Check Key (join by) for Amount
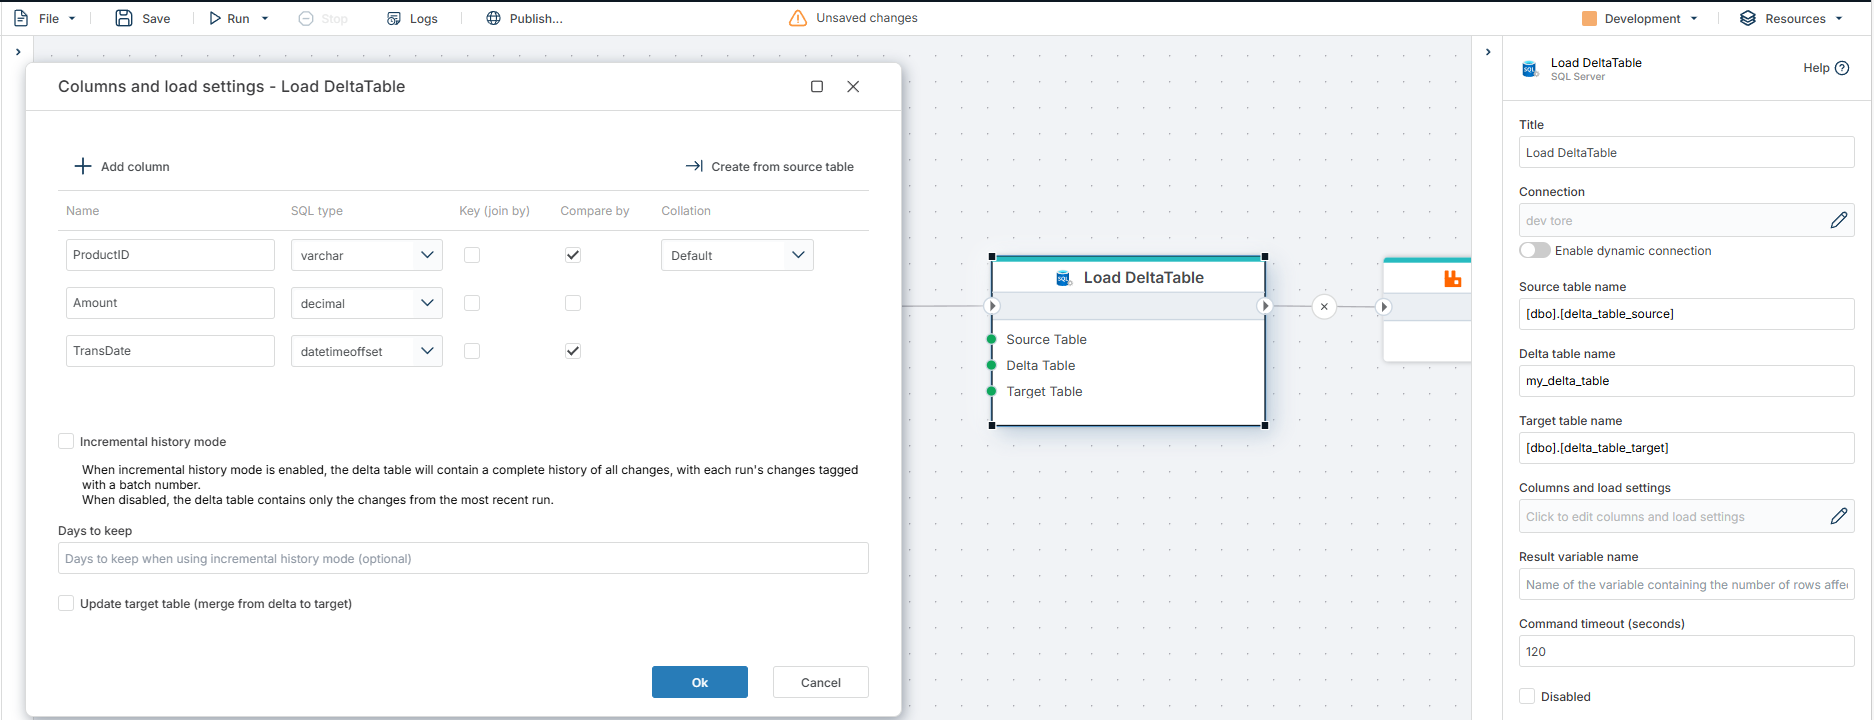 tap(472, 303)
